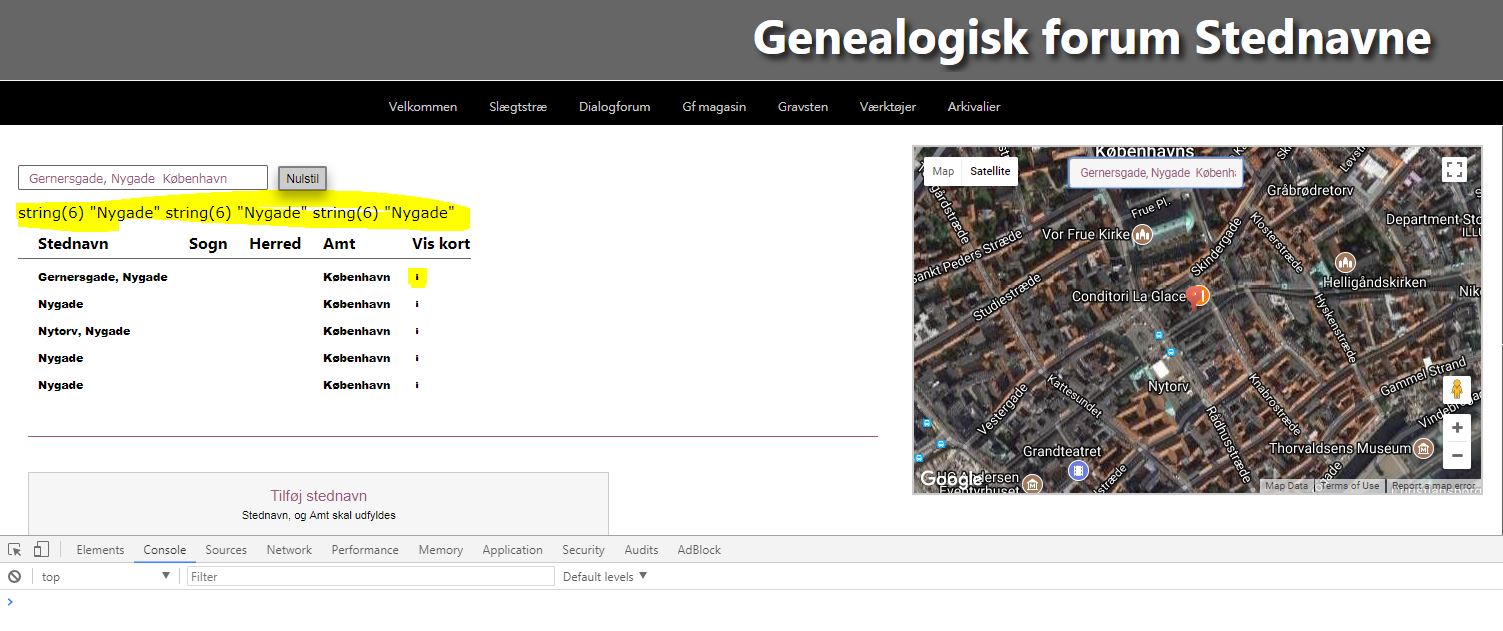Click the red location marker on the map

(x=1194, y=296)
